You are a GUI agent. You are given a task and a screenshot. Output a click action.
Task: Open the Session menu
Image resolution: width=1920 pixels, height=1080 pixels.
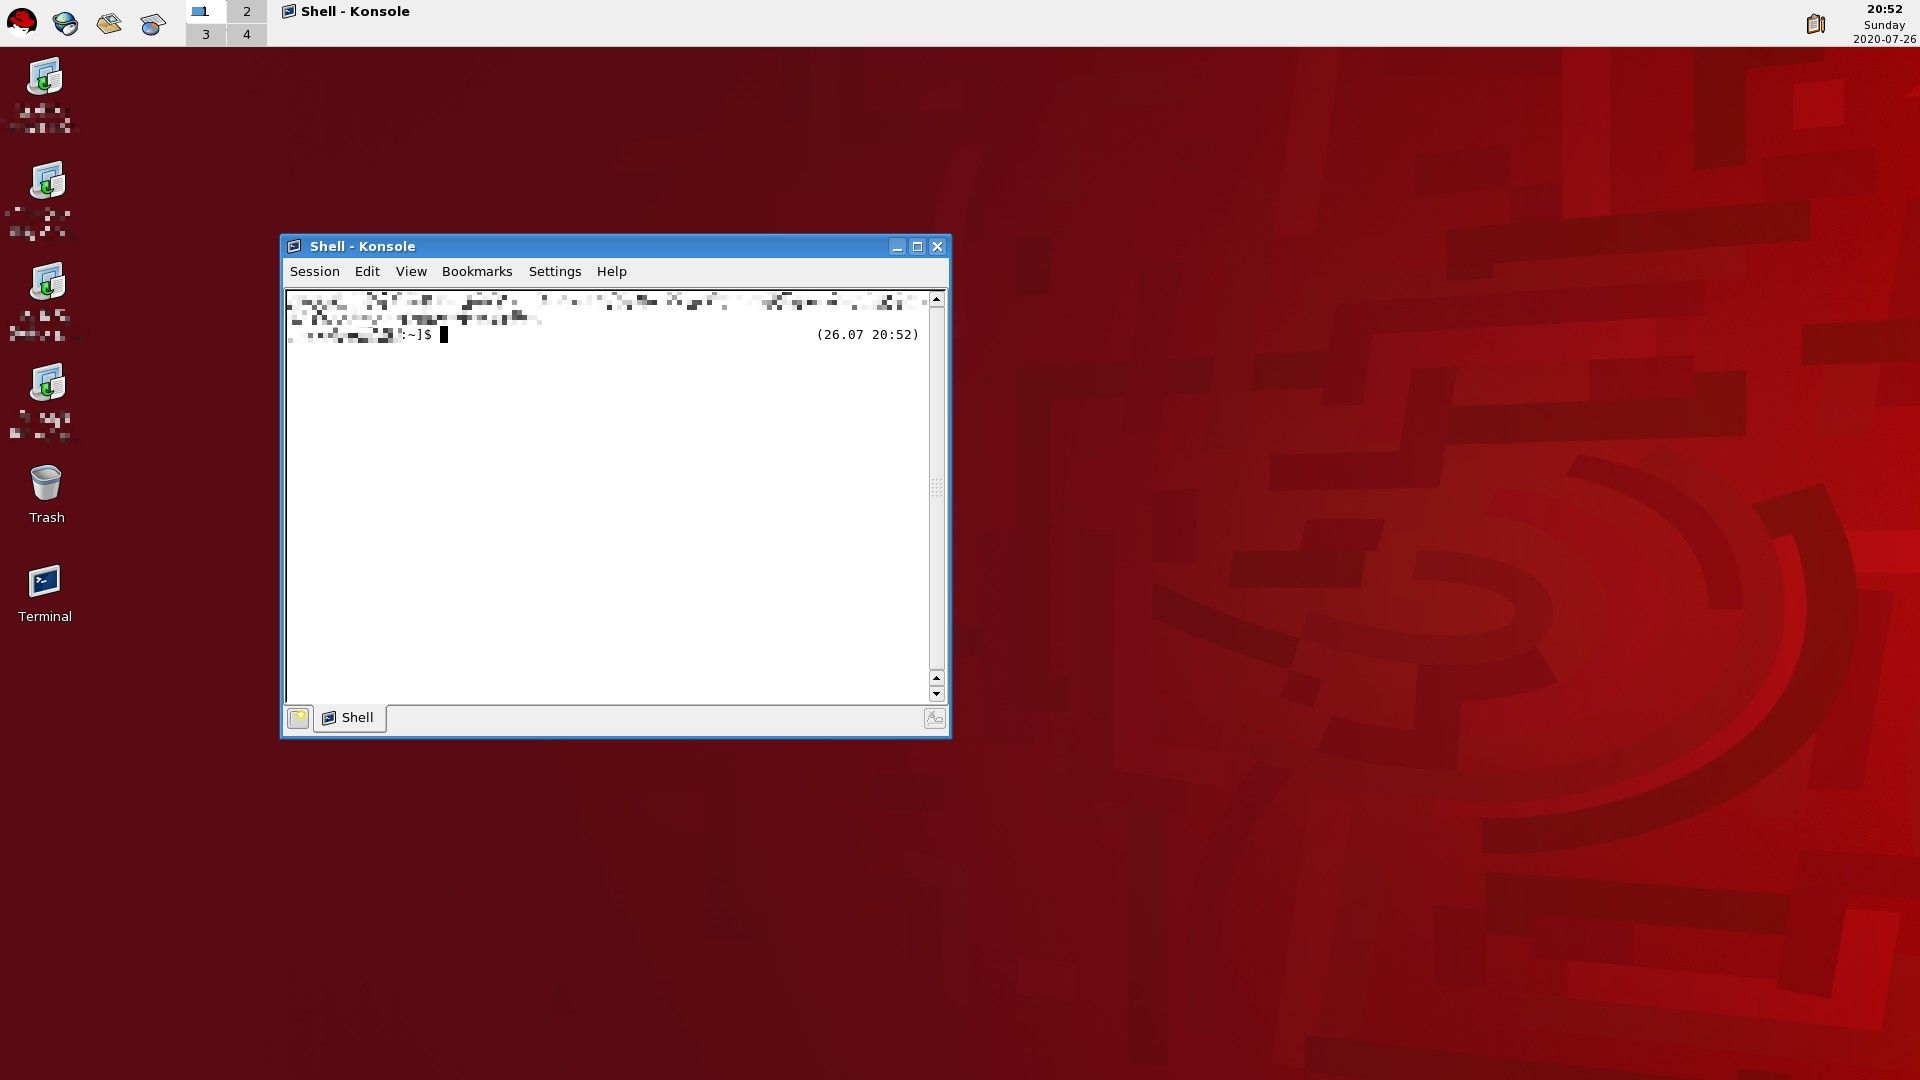click(314, 272)
